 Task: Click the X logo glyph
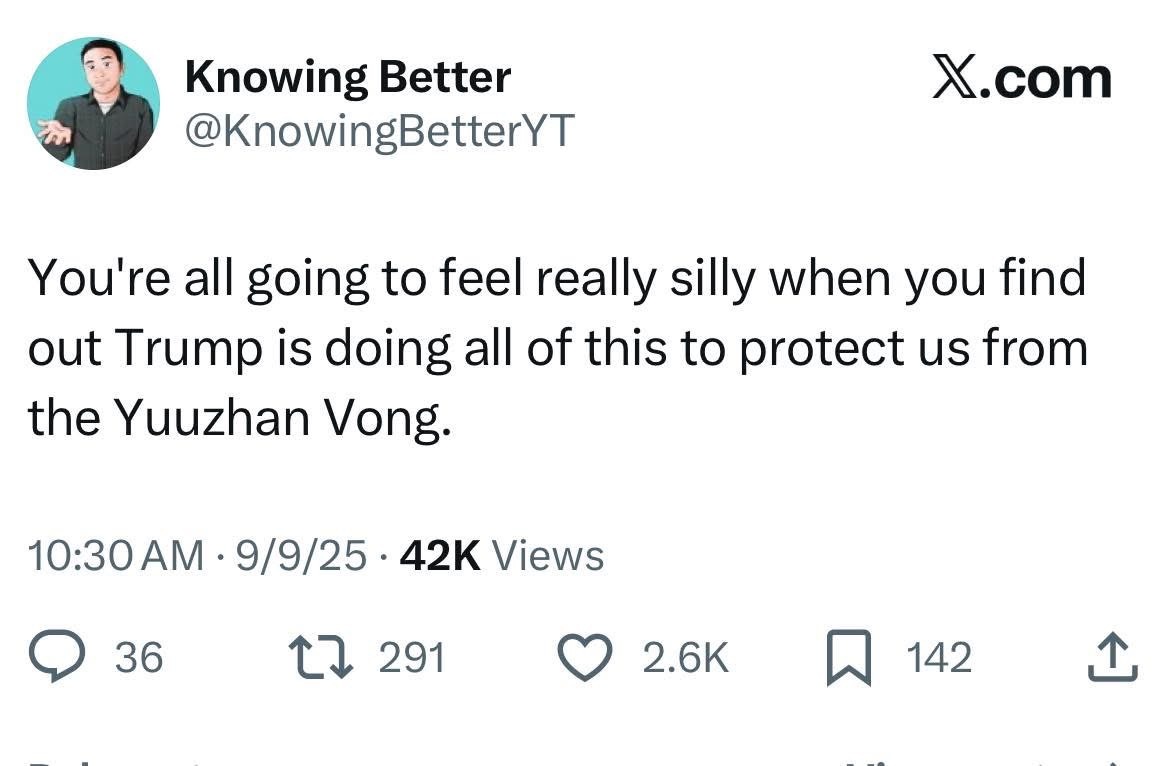coord(954,79)
